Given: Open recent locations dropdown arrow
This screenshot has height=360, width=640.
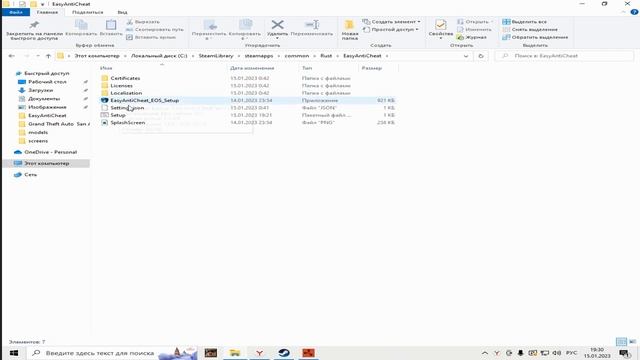Looking at the screenshot, I should pos(38,56).
